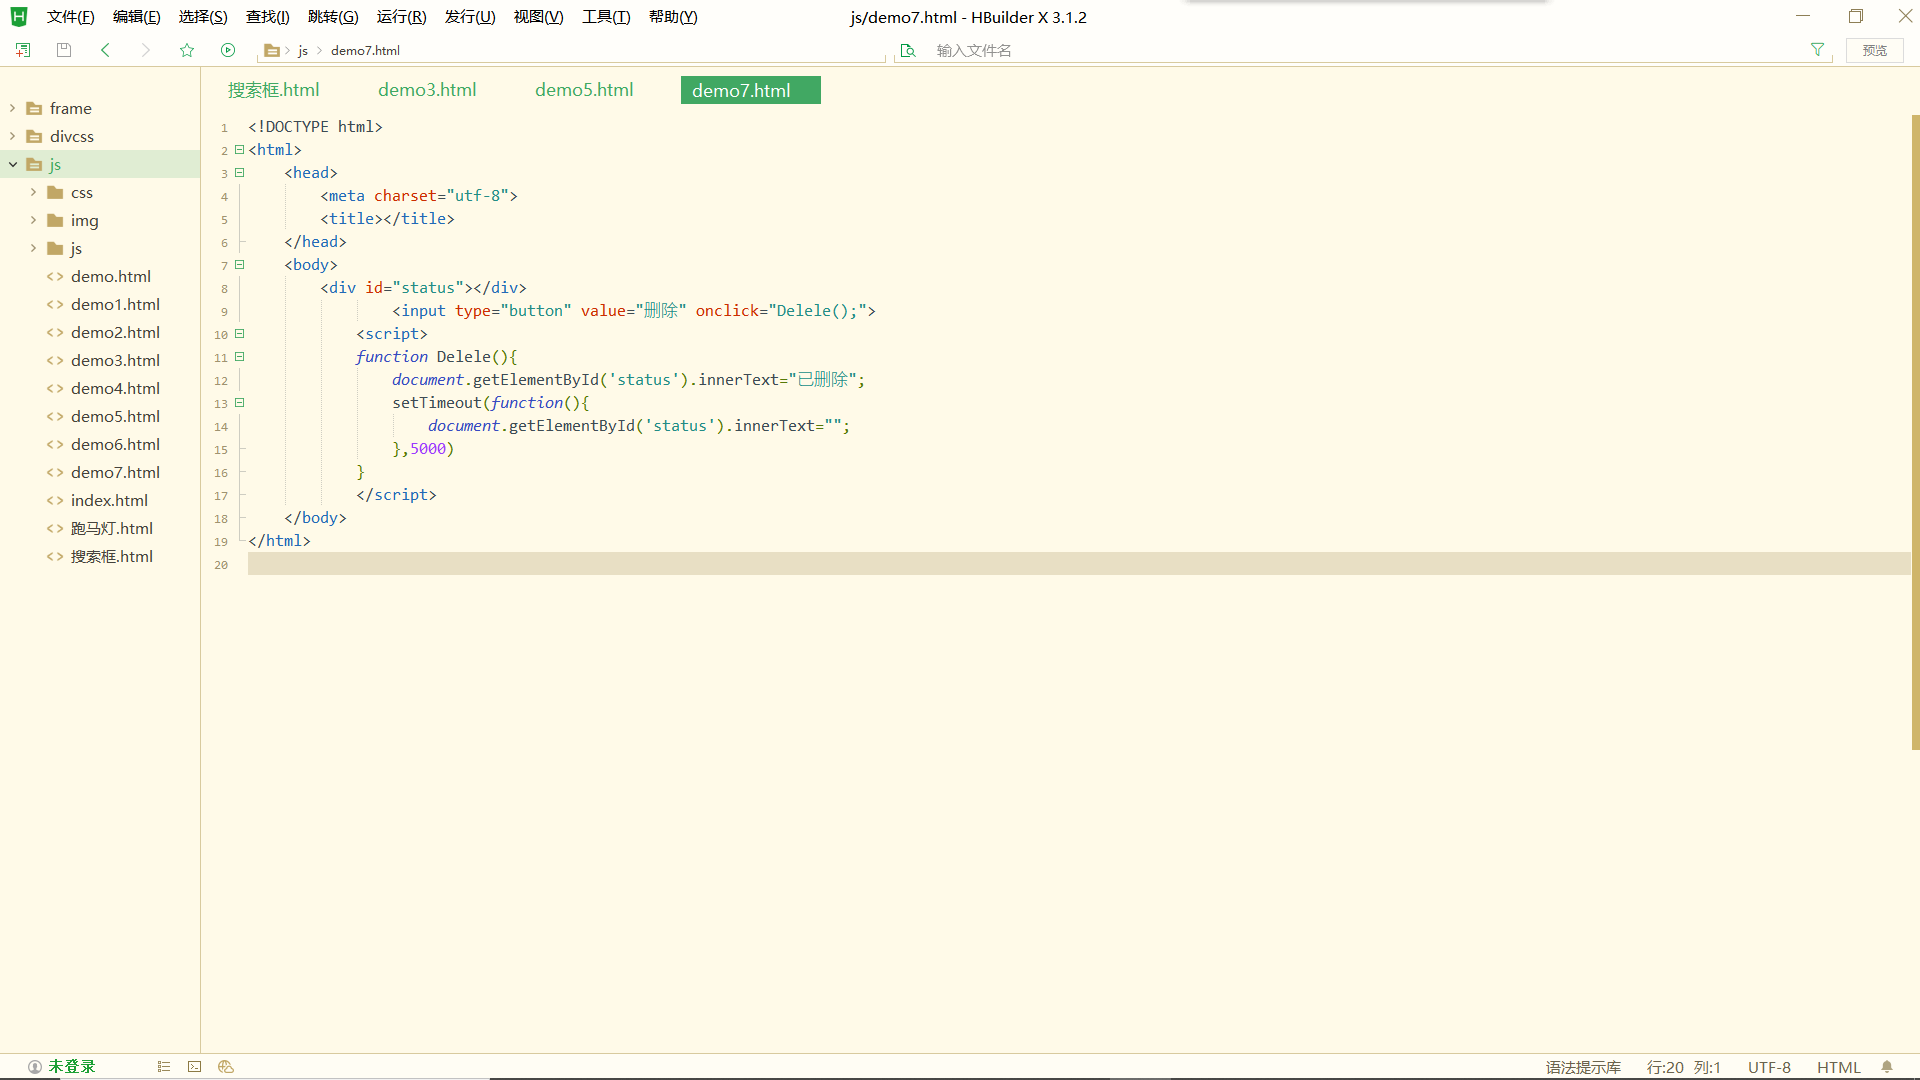
Task: Click the new file icon in toolbar
Action: (x=23, y=50)
